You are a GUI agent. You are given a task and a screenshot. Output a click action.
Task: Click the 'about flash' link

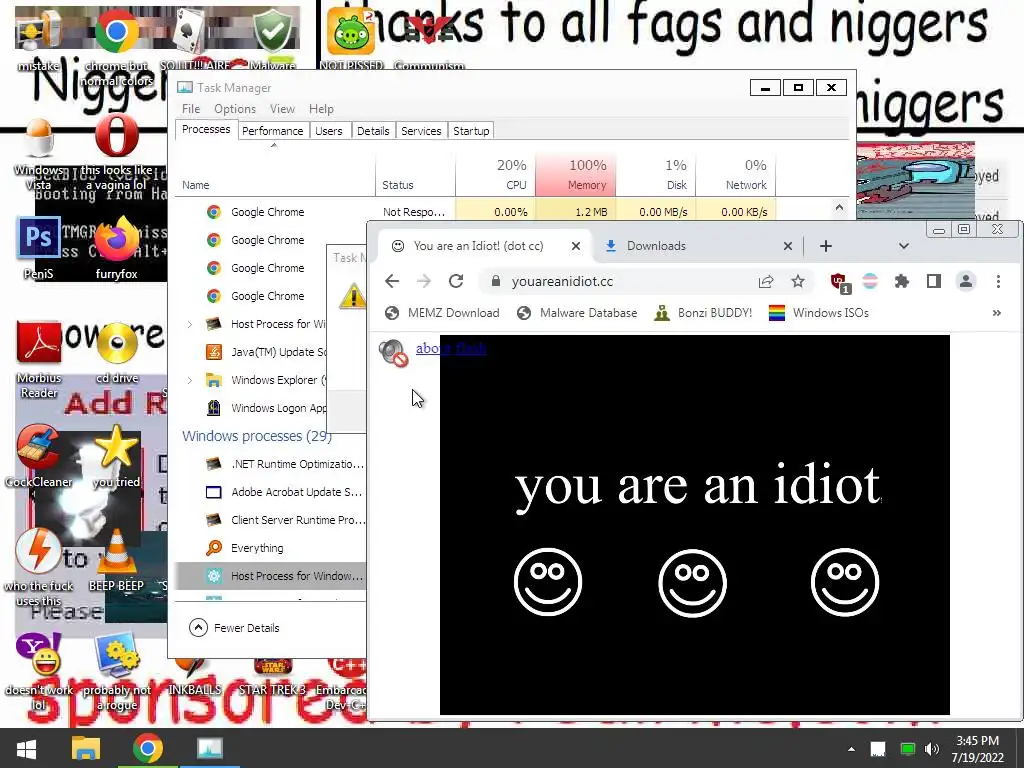point(451,348)
